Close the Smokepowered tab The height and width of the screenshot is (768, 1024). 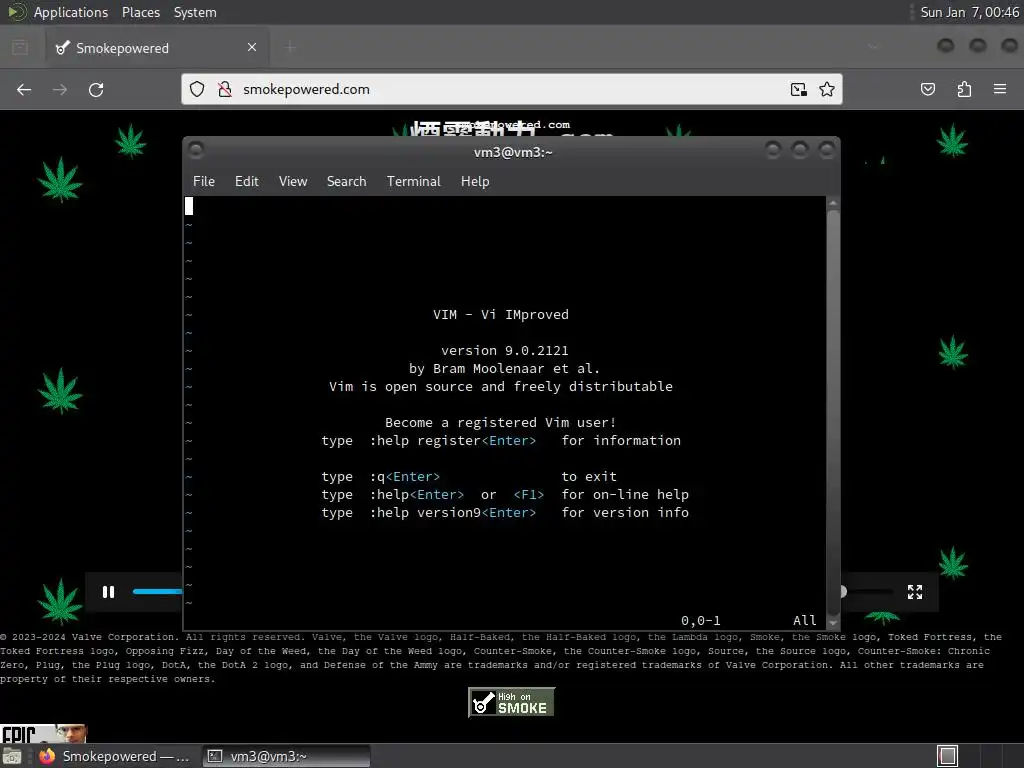click(x=252, y=47)
